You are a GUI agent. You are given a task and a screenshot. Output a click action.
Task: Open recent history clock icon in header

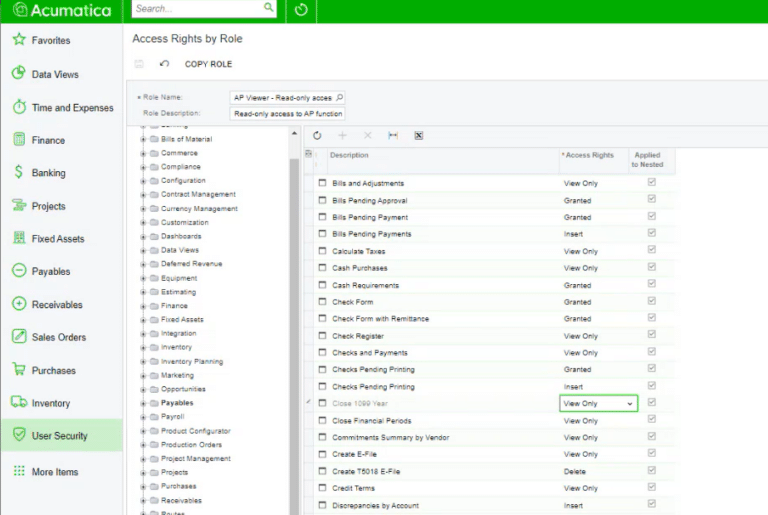[x=301, y=10]
